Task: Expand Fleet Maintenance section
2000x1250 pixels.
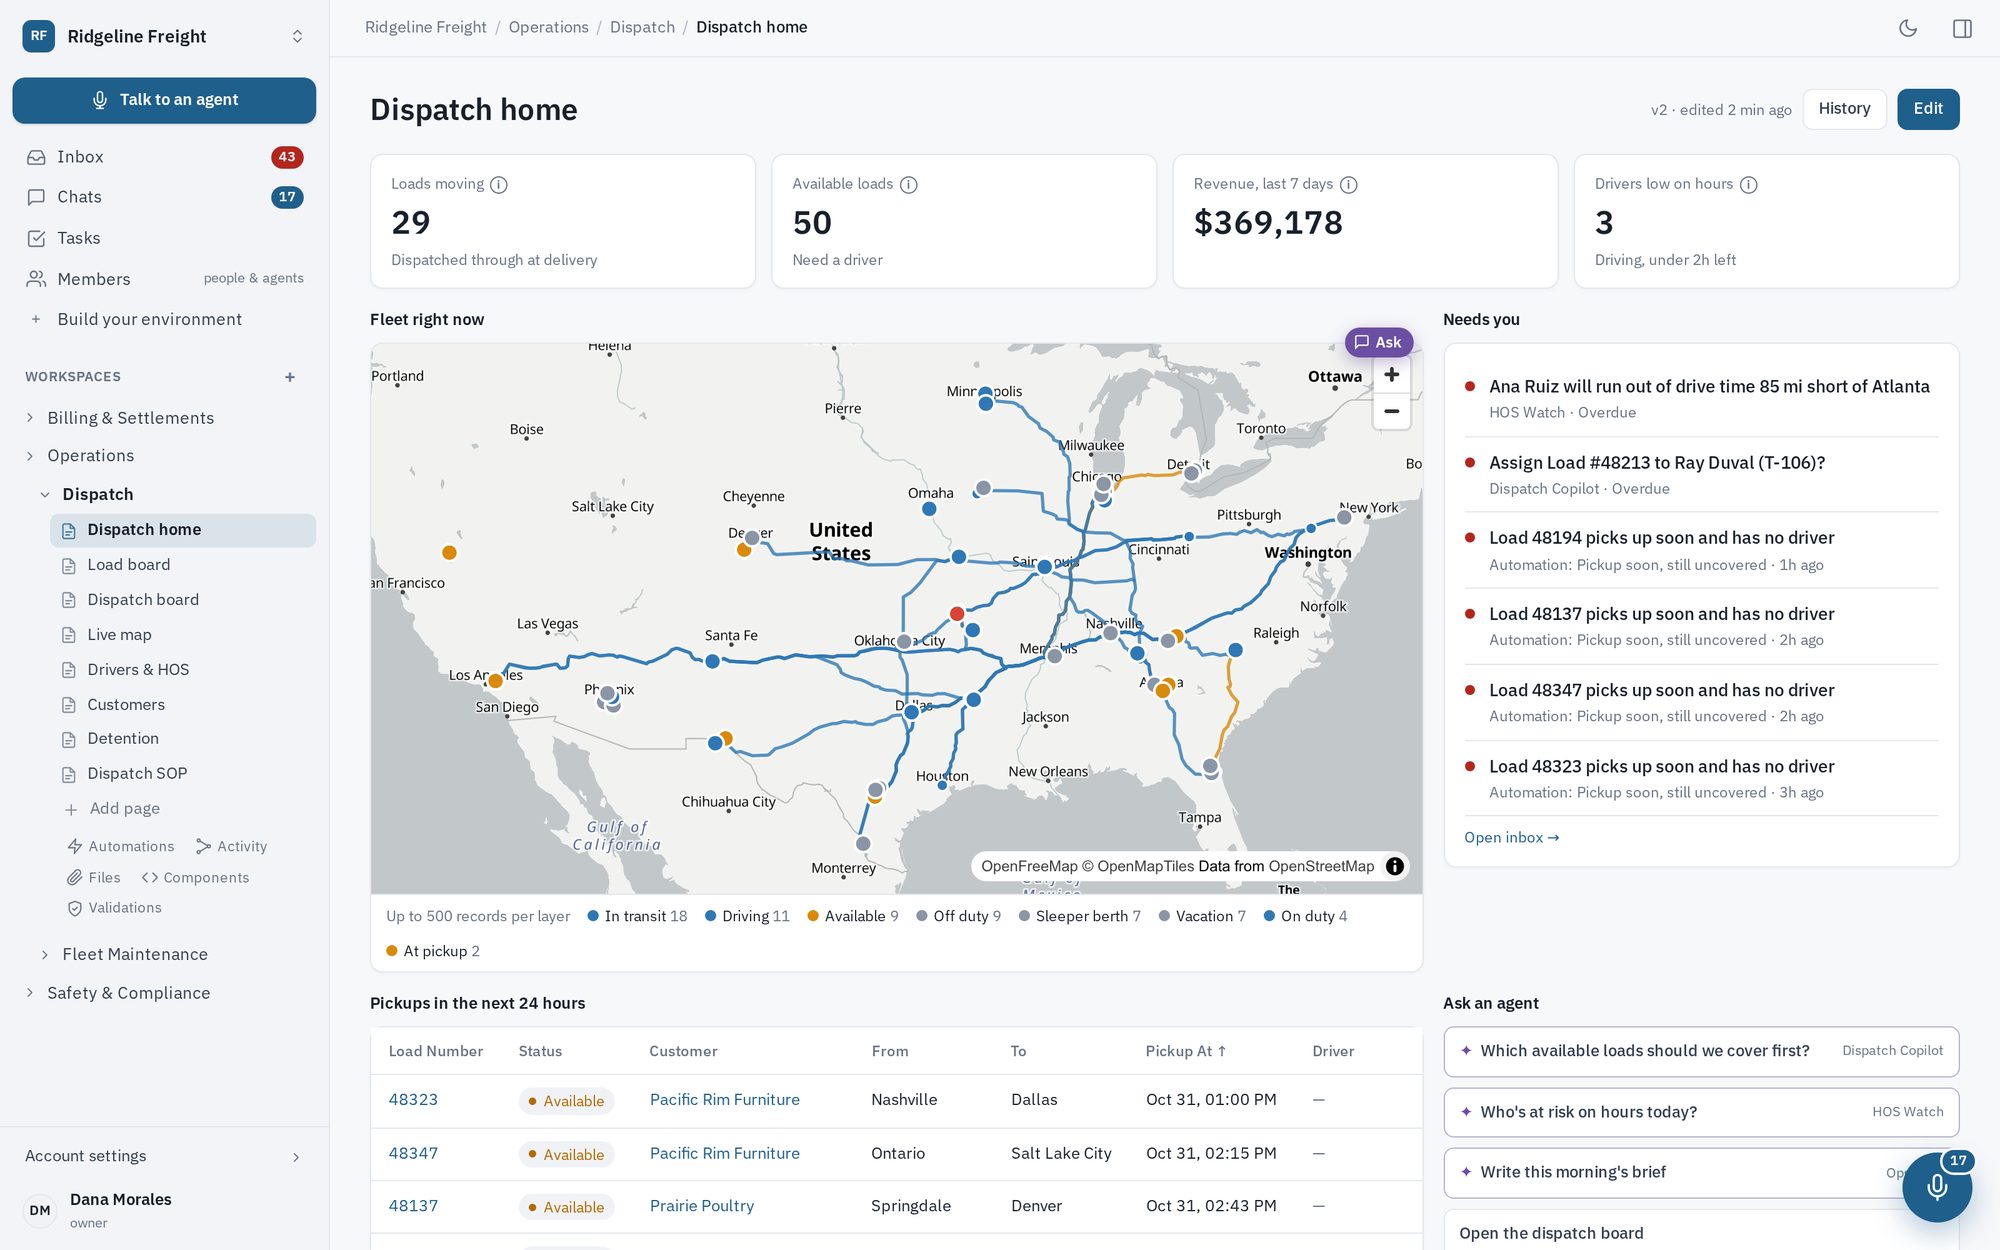Action: (45, 954)
